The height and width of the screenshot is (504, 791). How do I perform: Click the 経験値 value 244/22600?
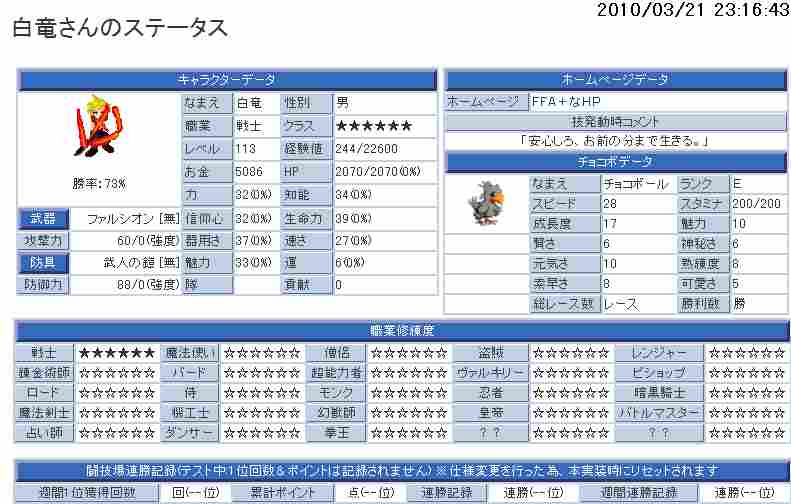coord(367,149)
